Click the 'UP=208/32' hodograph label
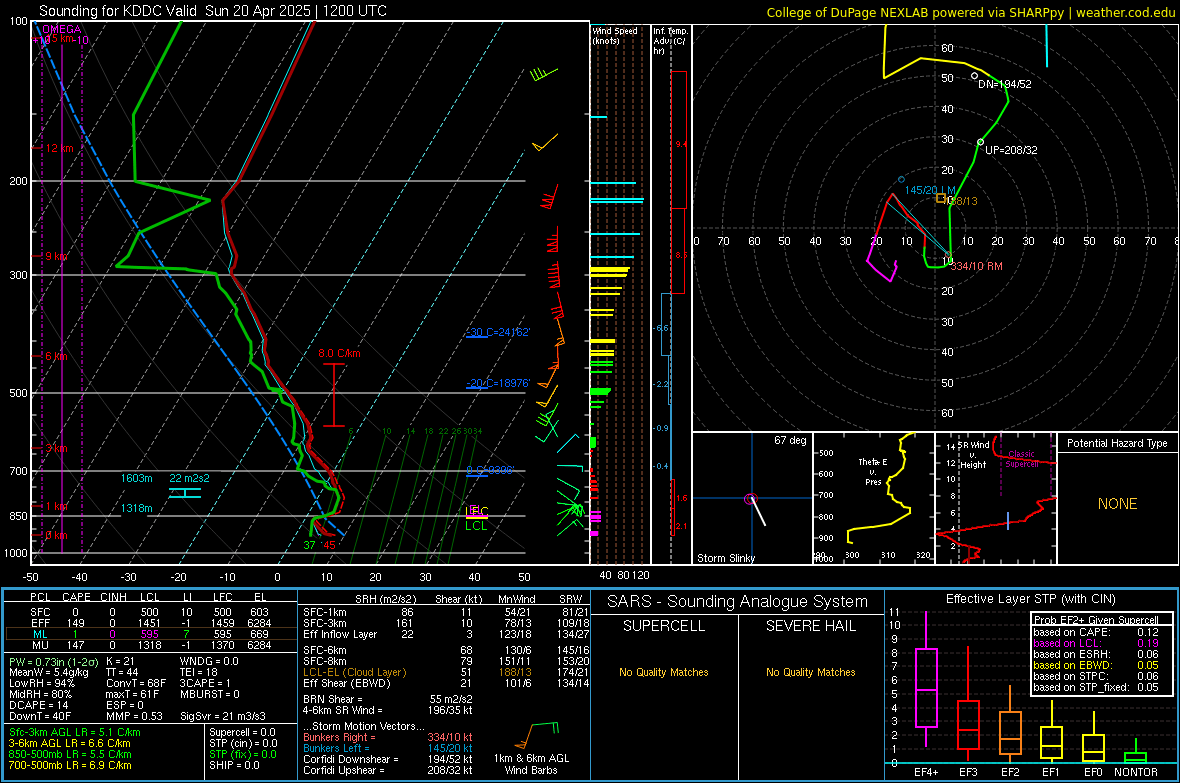The width and height of the screenshot is (1180, 783). 1011,151
